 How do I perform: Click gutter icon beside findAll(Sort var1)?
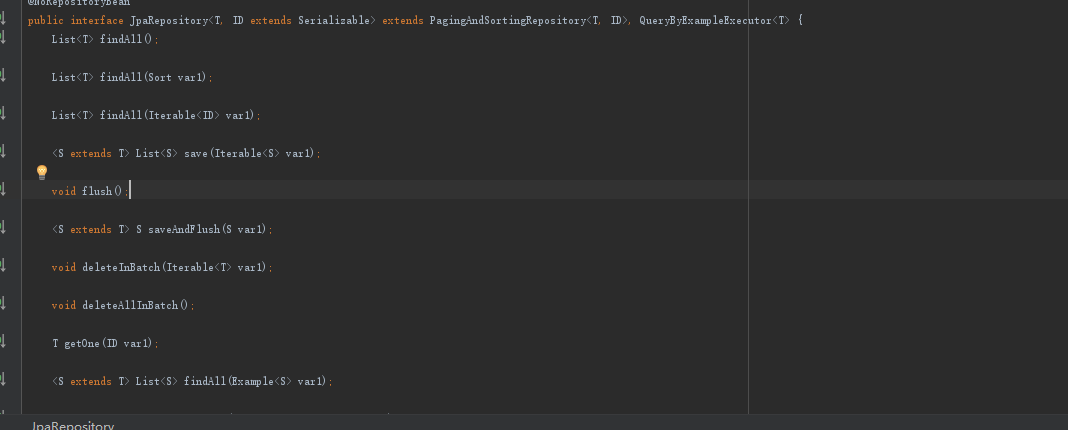(3, 76)
